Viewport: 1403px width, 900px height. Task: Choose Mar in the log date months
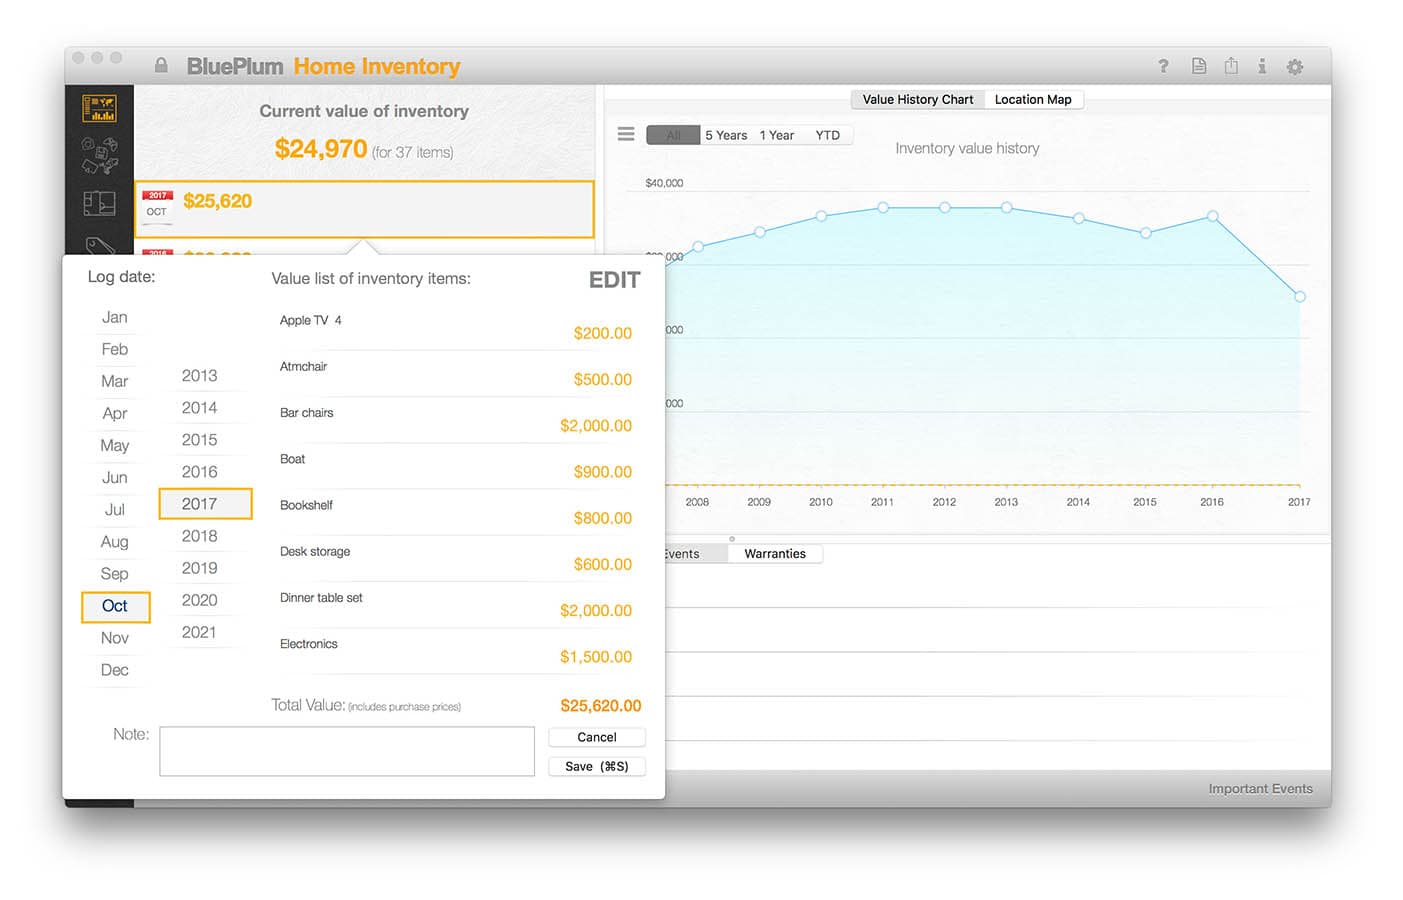click(x=115, y=381)
